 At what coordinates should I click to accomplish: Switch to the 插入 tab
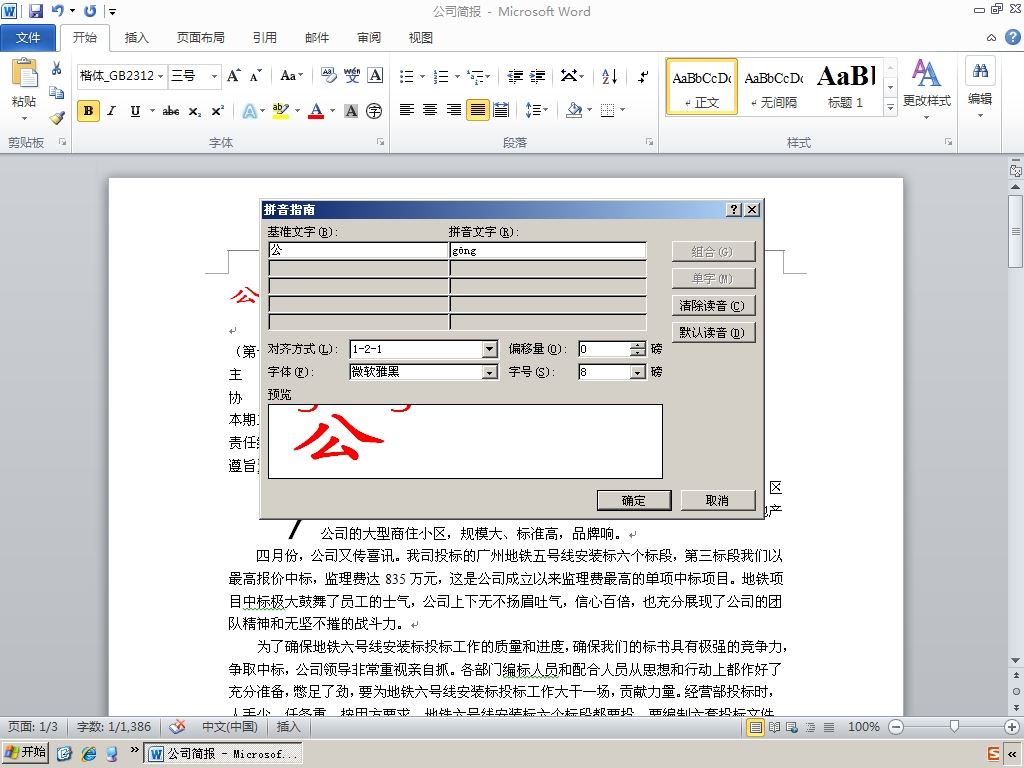(x=136, y=37)
